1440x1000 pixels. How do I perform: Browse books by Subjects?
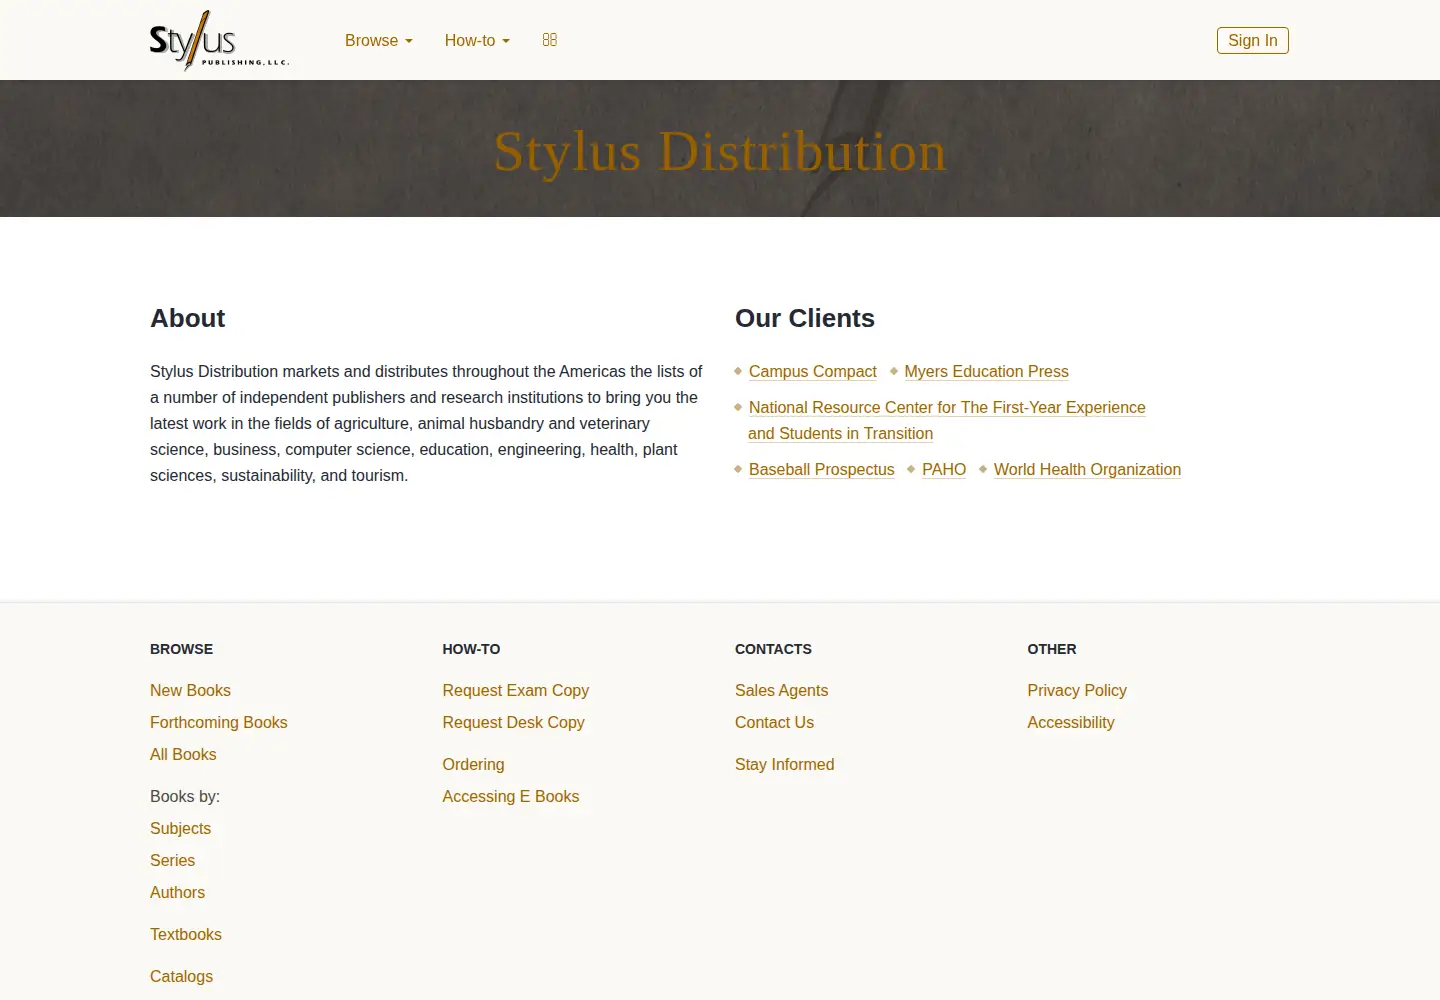tap(180, 828)
